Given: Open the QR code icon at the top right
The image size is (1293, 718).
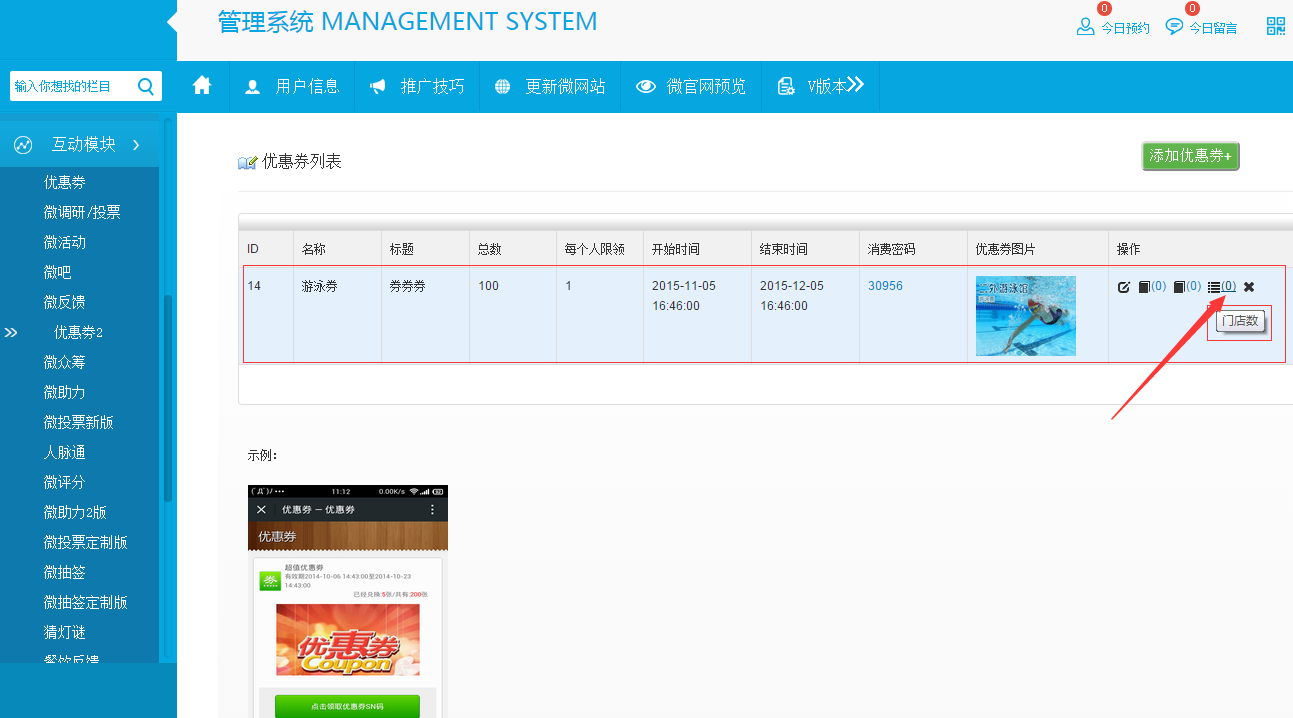Looking at the screenshot, I should point(1275,27).
